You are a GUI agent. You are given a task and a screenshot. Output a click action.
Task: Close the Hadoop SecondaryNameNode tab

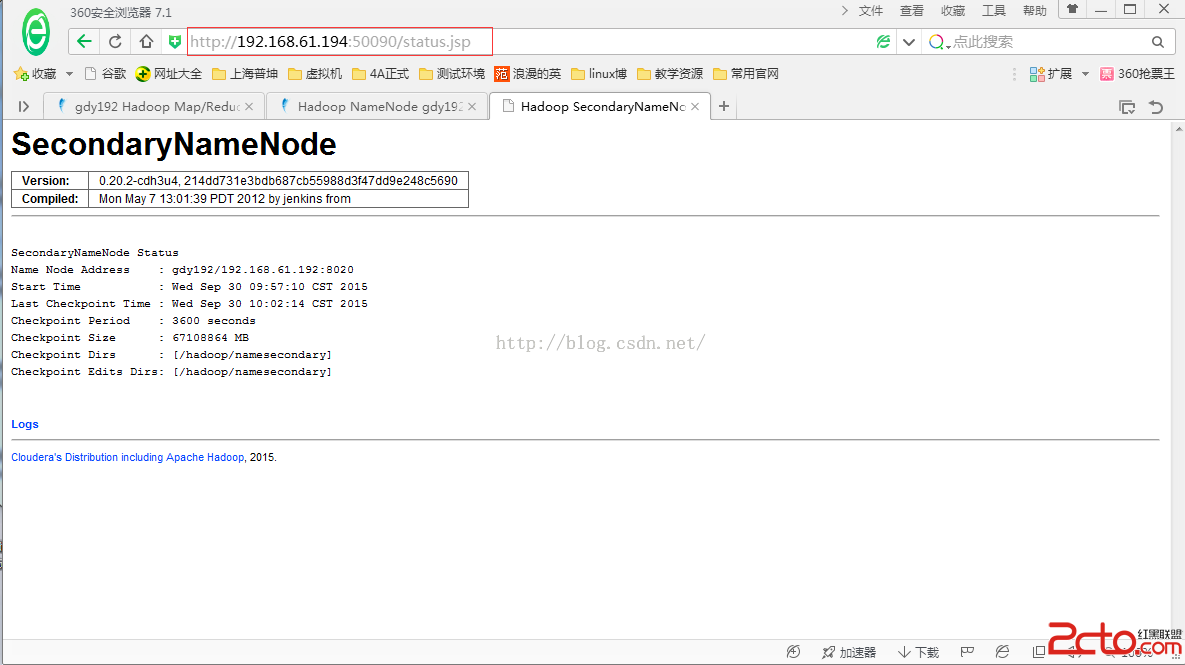[695, 107]
